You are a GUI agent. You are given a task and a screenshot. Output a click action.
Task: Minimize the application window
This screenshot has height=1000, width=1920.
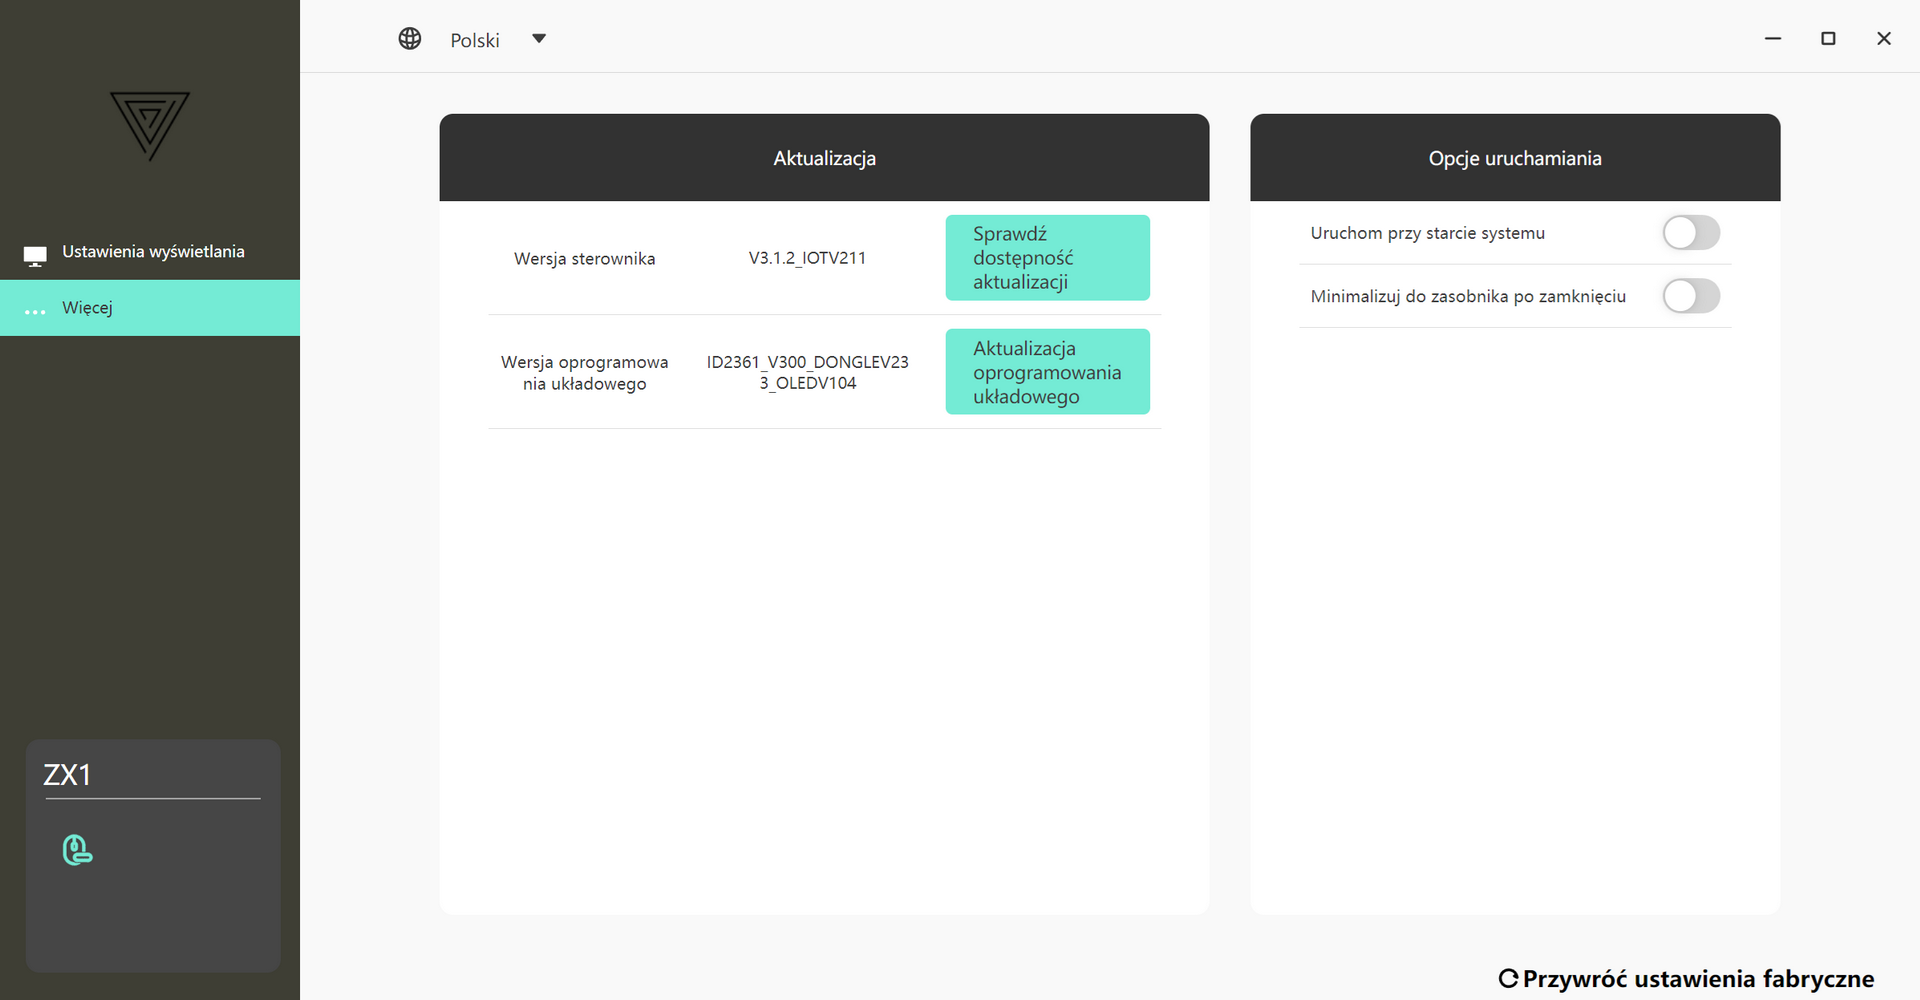coord(1773,39)
